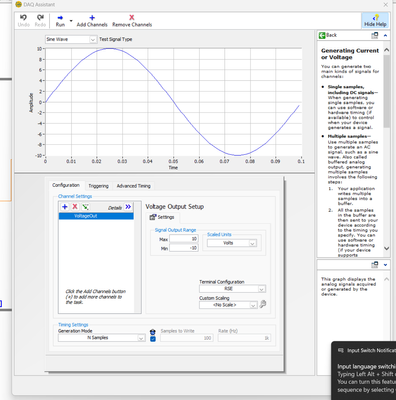The image size is (396, 400).
Task: Open the Terminal Configuration RSE dropdown
Action: 232,289
